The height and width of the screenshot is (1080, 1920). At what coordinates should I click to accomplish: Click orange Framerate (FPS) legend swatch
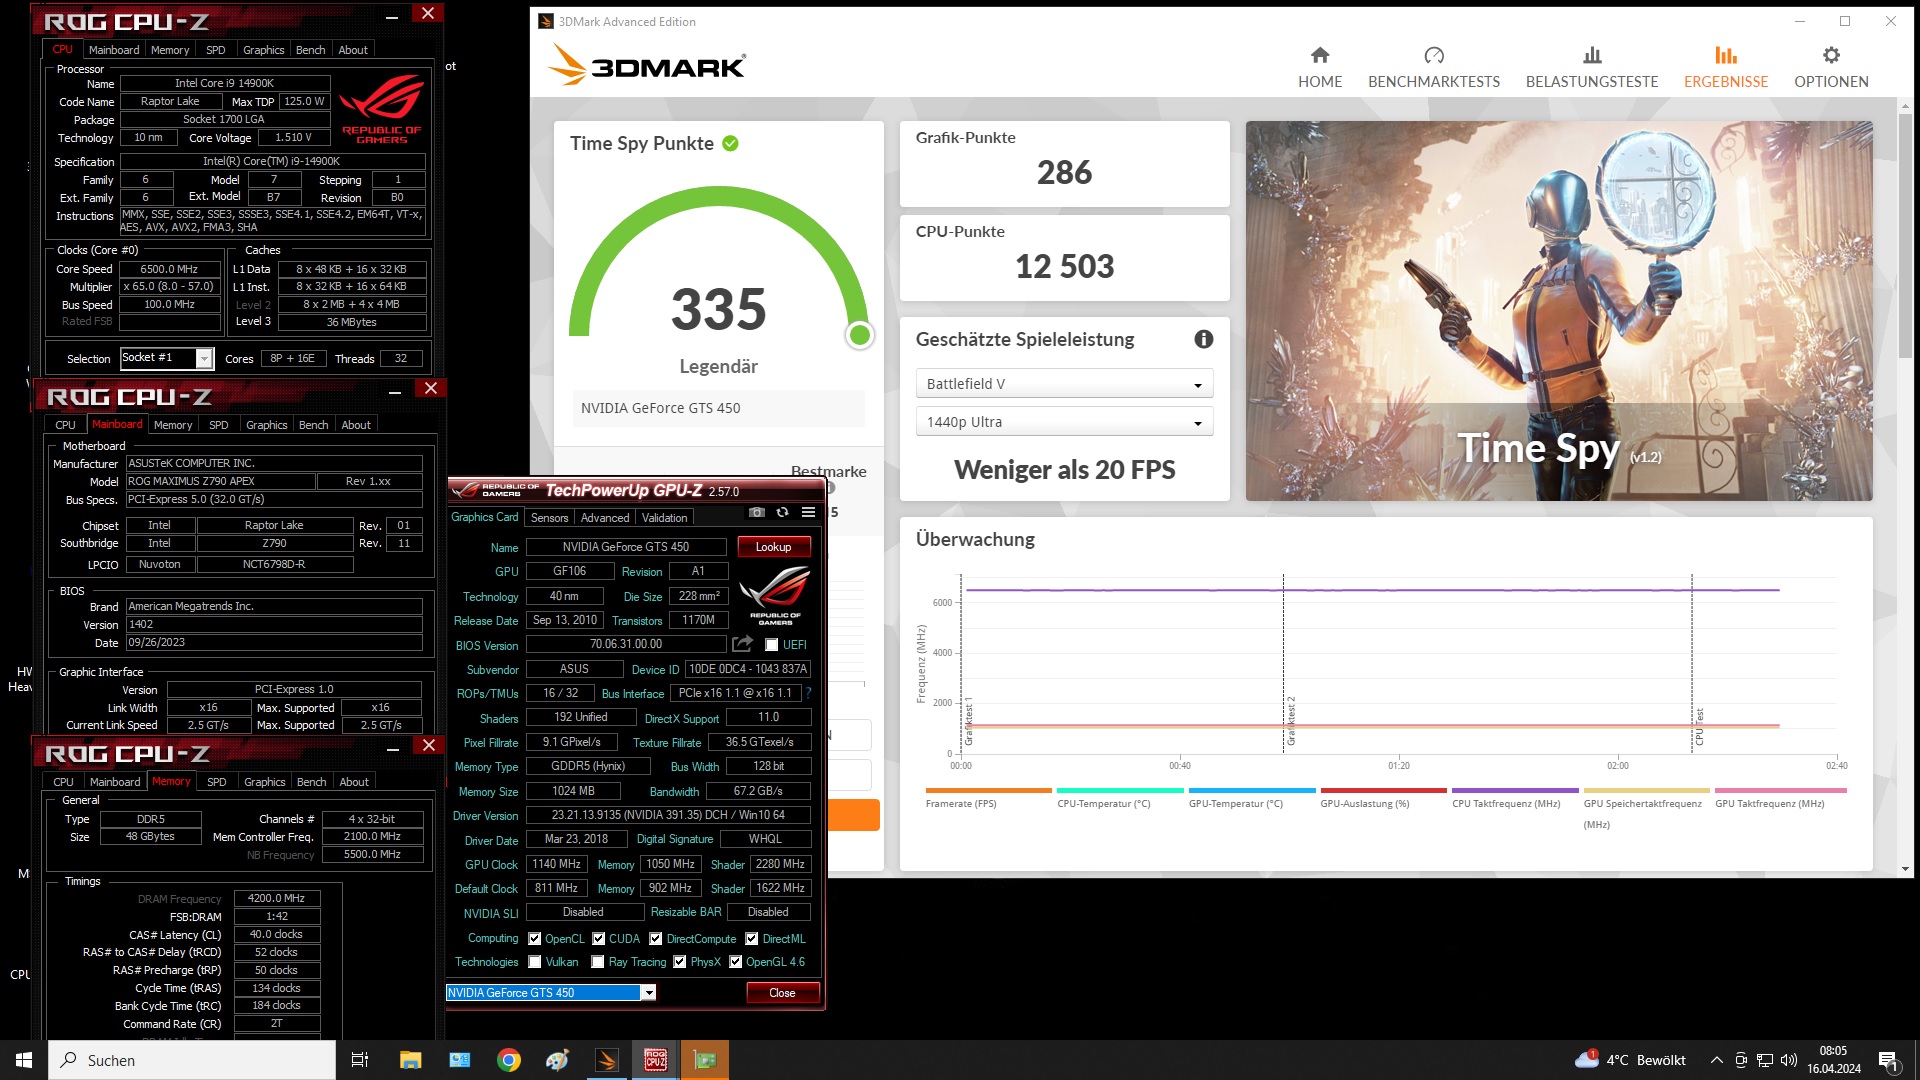pyautogui.click(x=988, y=790)
